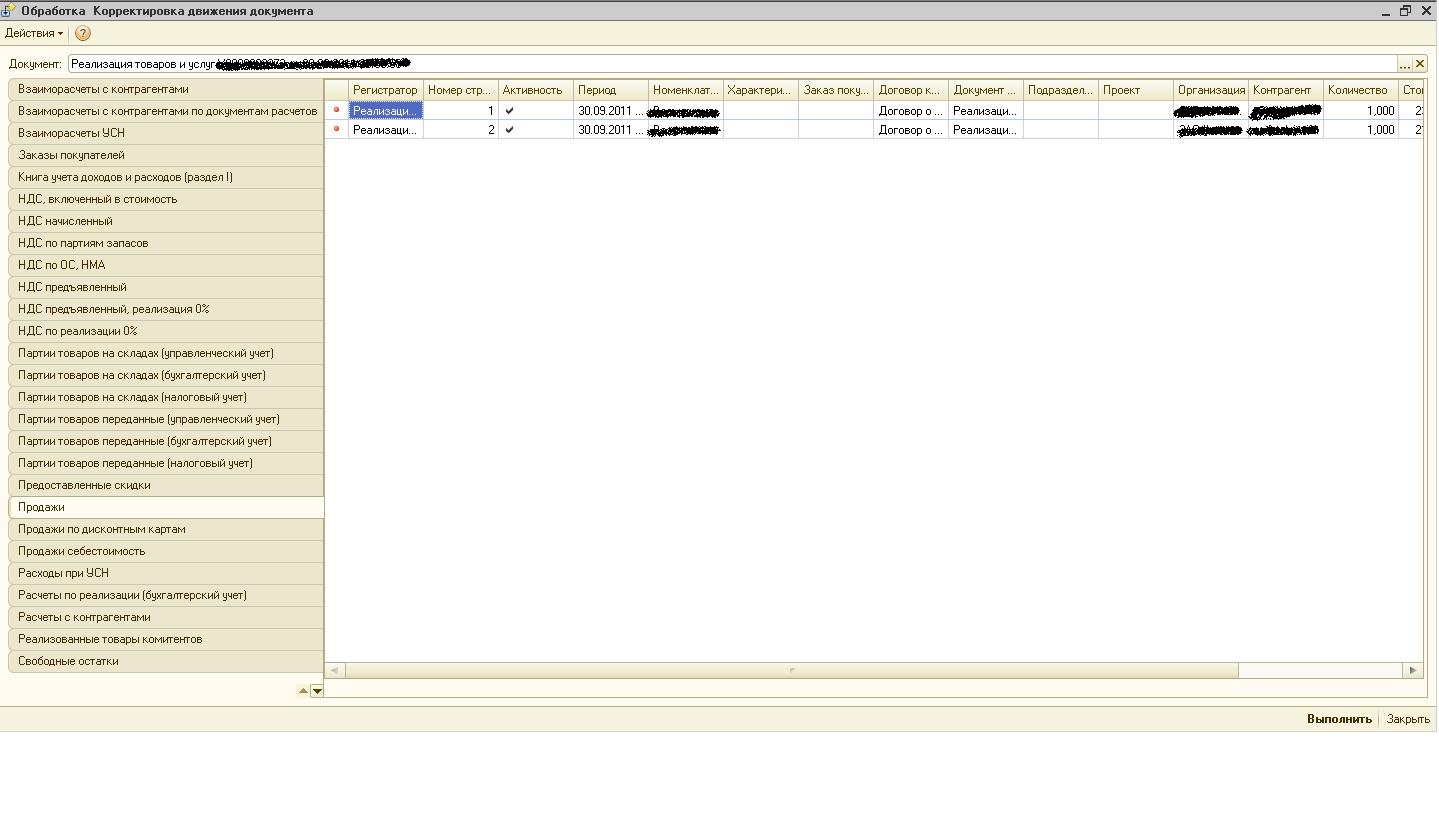Open Партии товаров переданные (бухгалтерский учет)

(x=165, y=441)
